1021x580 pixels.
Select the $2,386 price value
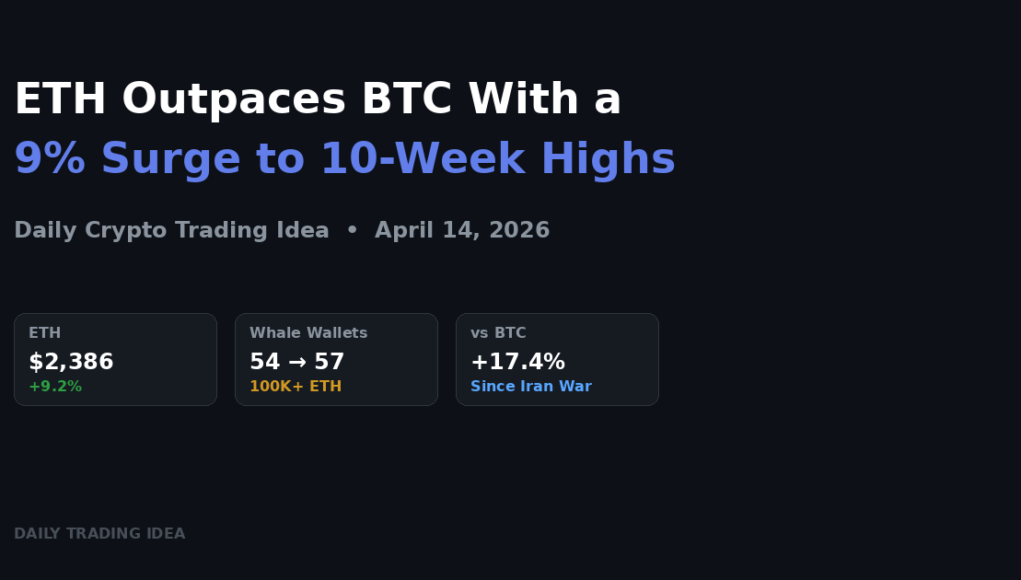71,361
